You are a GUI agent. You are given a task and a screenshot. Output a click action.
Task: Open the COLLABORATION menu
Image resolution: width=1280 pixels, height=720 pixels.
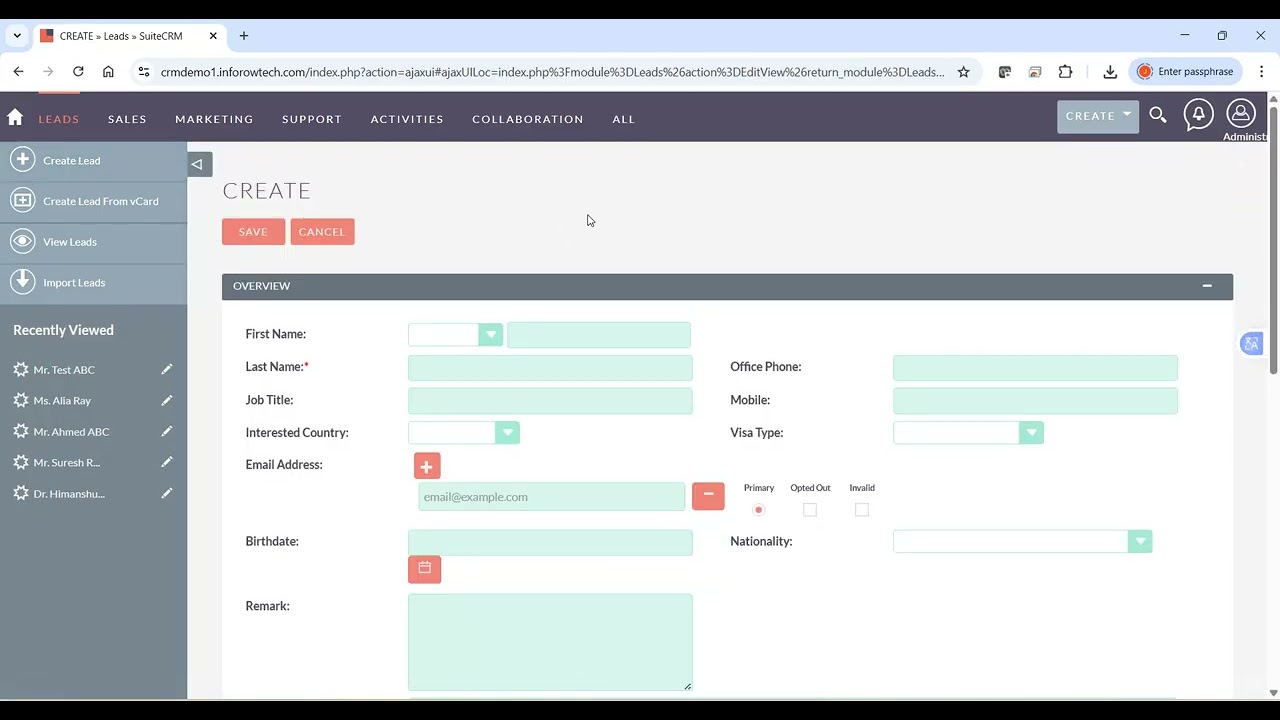528,119
